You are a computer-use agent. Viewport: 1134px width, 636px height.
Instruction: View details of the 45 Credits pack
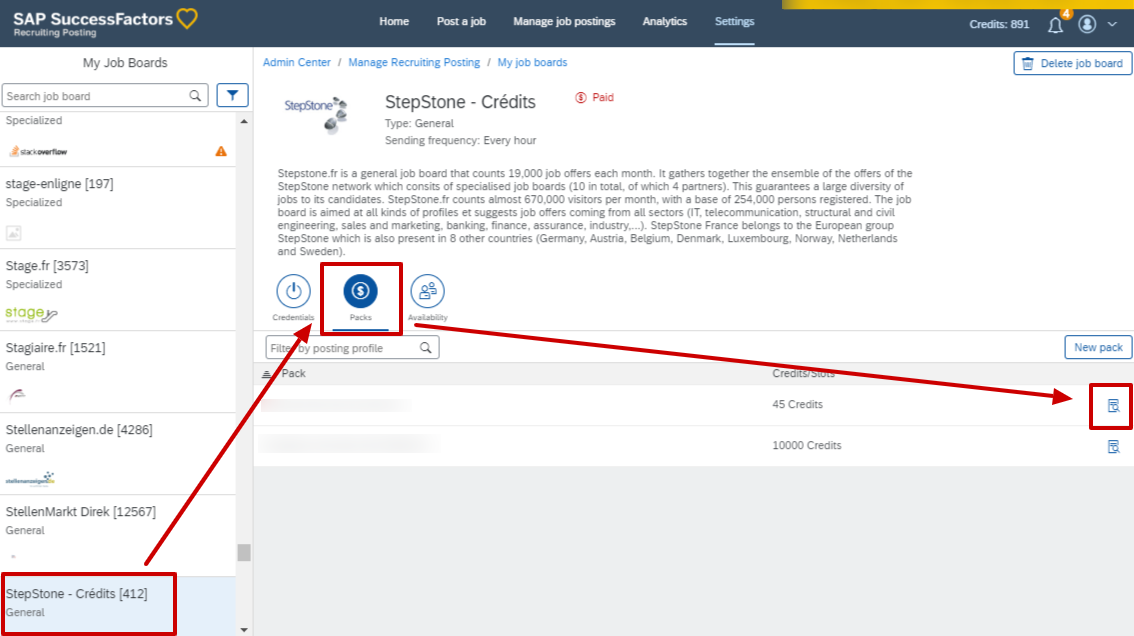tap(1113, 406)
